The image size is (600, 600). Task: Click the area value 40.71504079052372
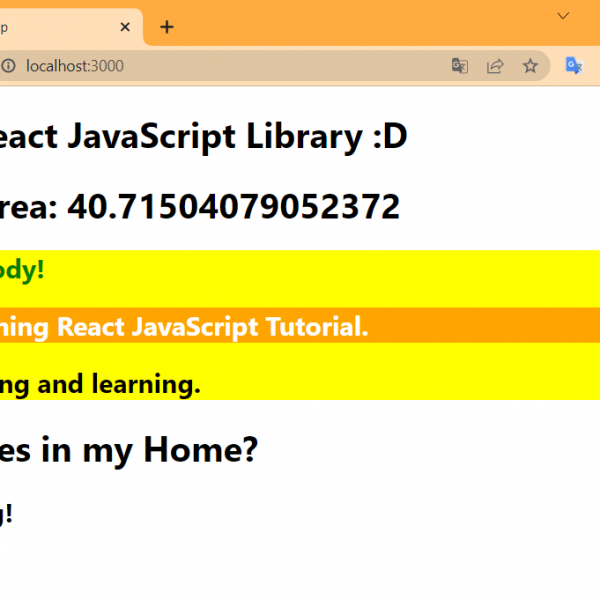pyautogui.click(x=232, y=207)
